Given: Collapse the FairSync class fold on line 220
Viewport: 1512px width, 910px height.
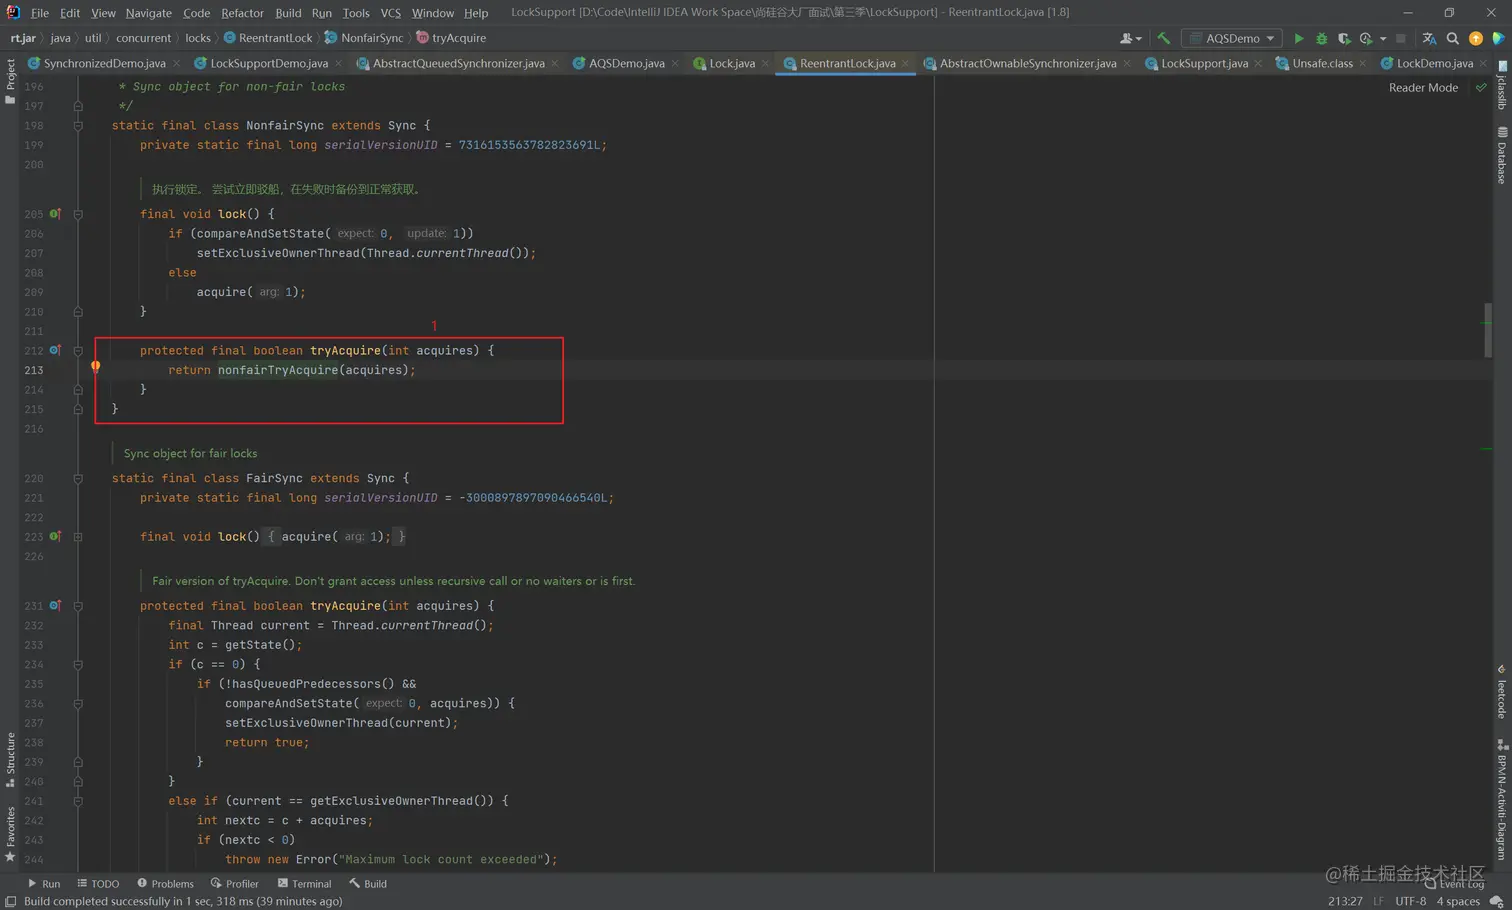Looking at the screenshot, I should [x=78, y=479].
